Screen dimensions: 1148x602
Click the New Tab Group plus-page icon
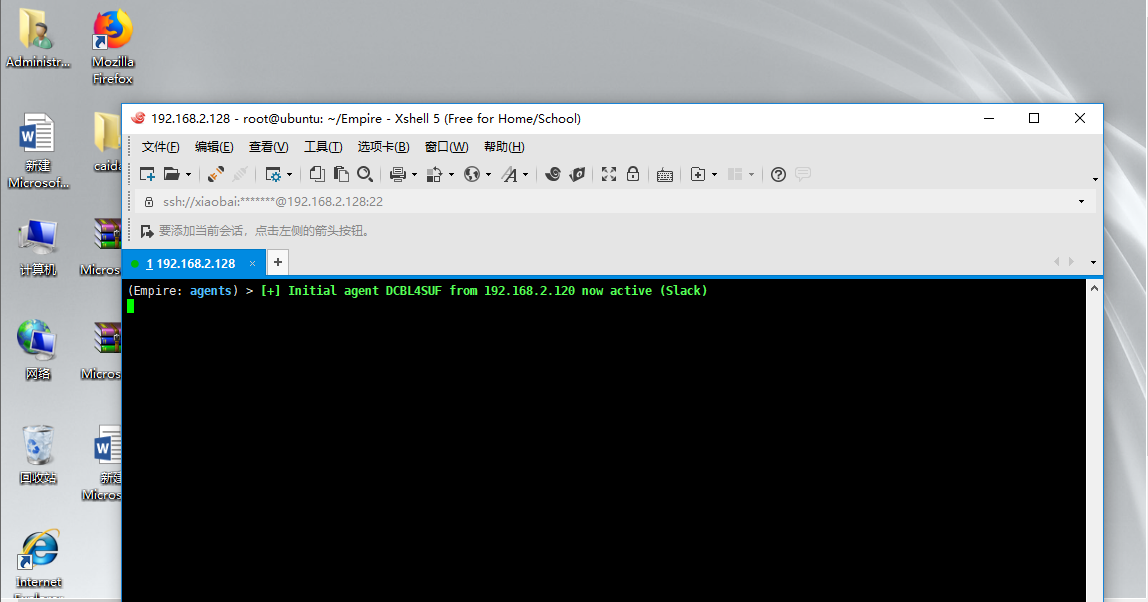pyautogui.click(x=698, y=174)
